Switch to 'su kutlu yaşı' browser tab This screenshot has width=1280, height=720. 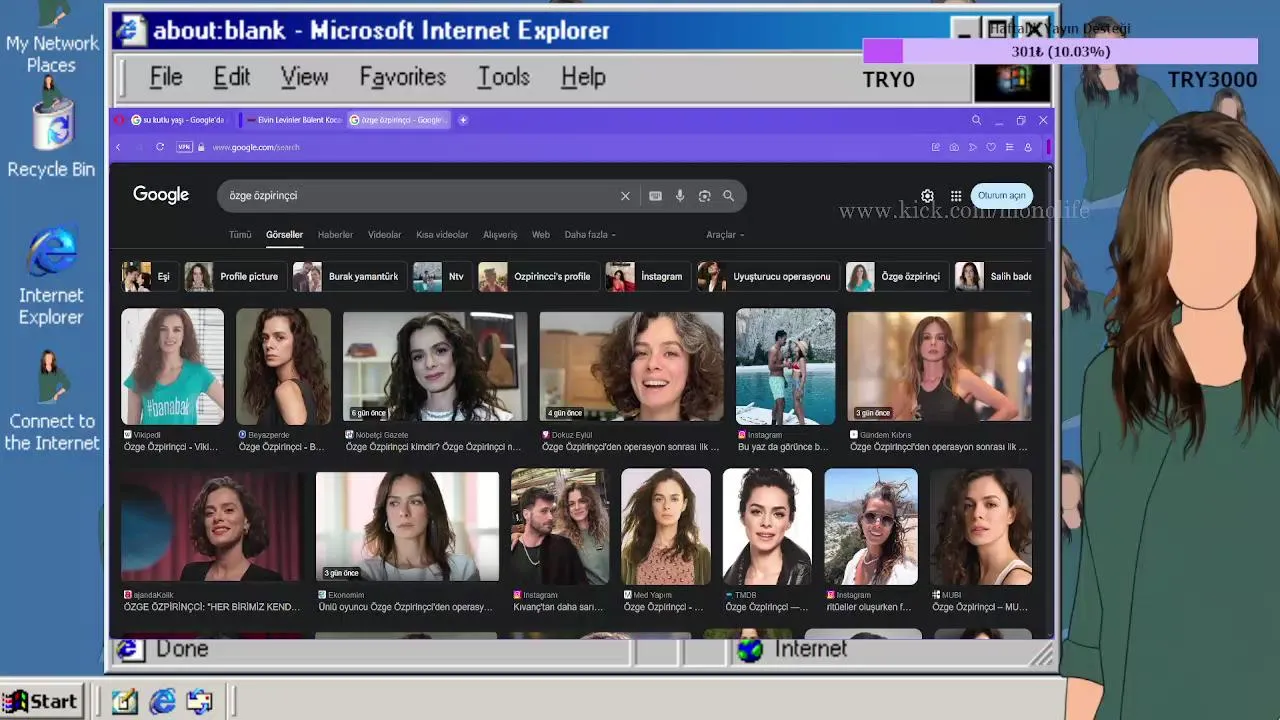click(179, 120)
